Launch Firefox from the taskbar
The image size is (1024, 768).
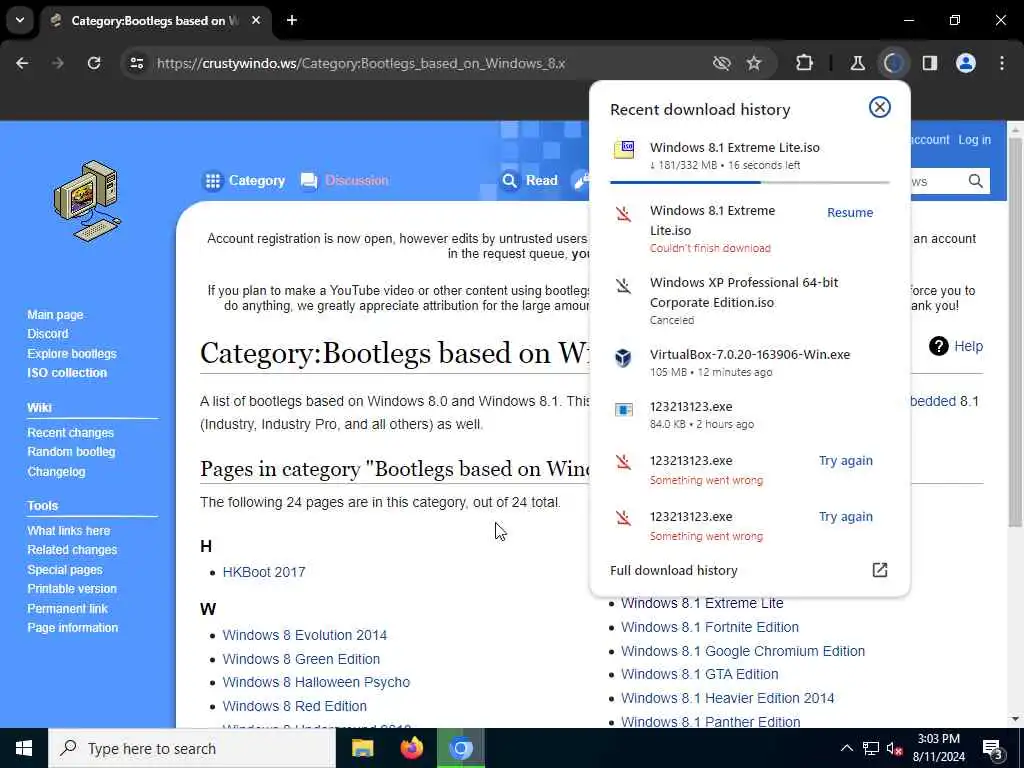[411, 748]
